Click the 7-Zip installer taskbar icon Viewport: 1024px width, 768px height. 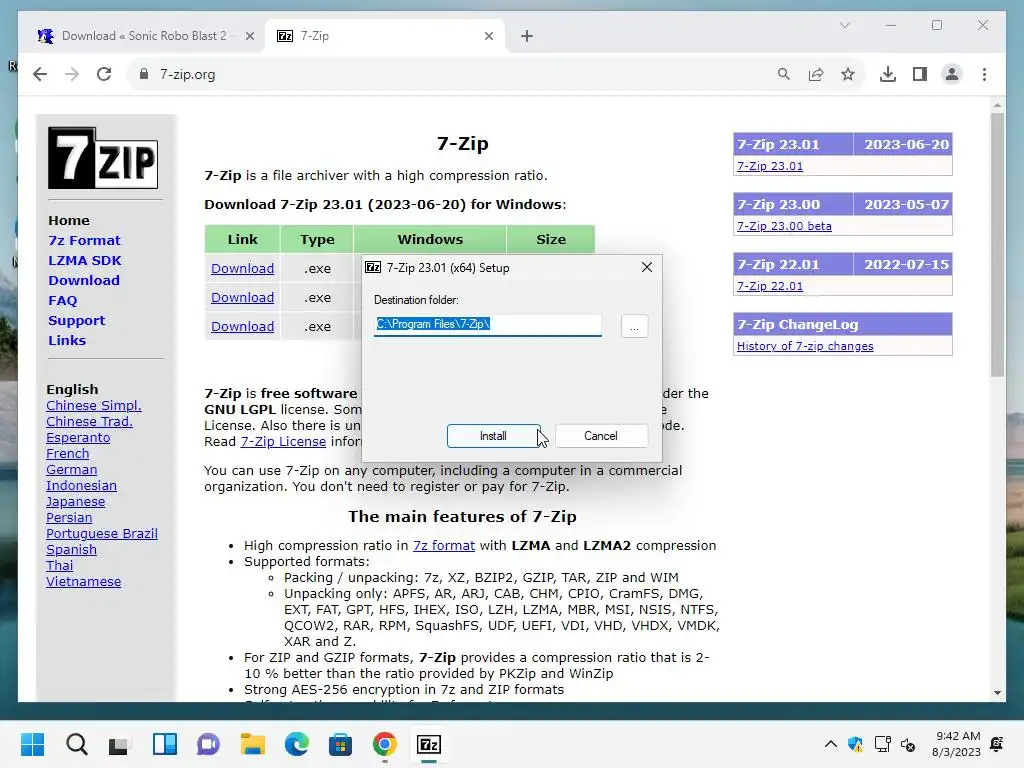(x=429, y=744)
